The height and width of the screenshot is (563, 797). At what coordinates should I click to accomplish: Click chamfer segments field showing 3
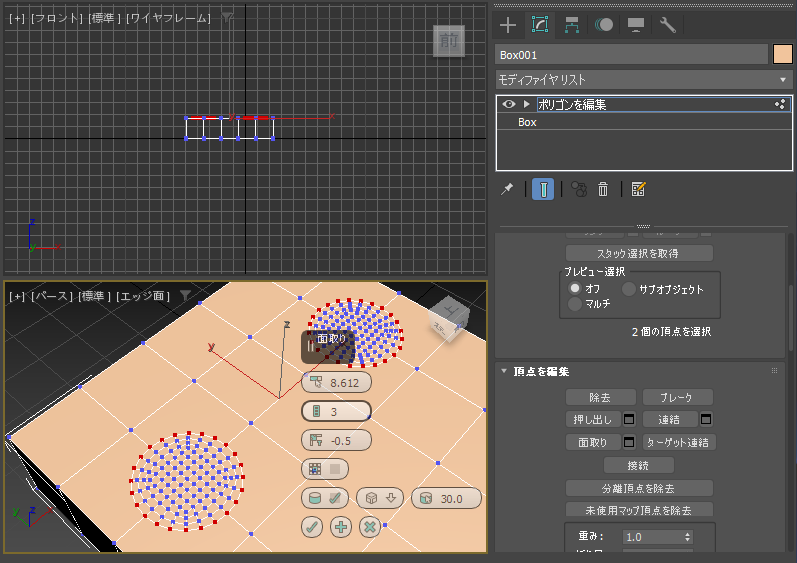point(336,411)
